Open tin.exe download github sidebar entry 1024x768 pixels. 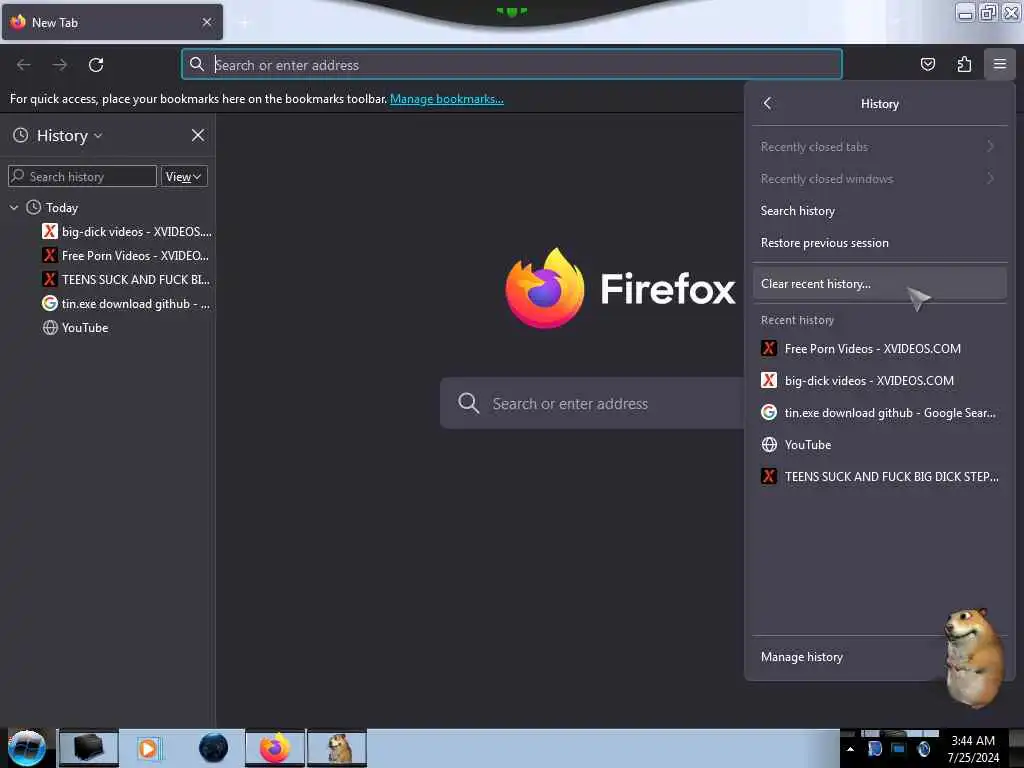coord(108,303)
